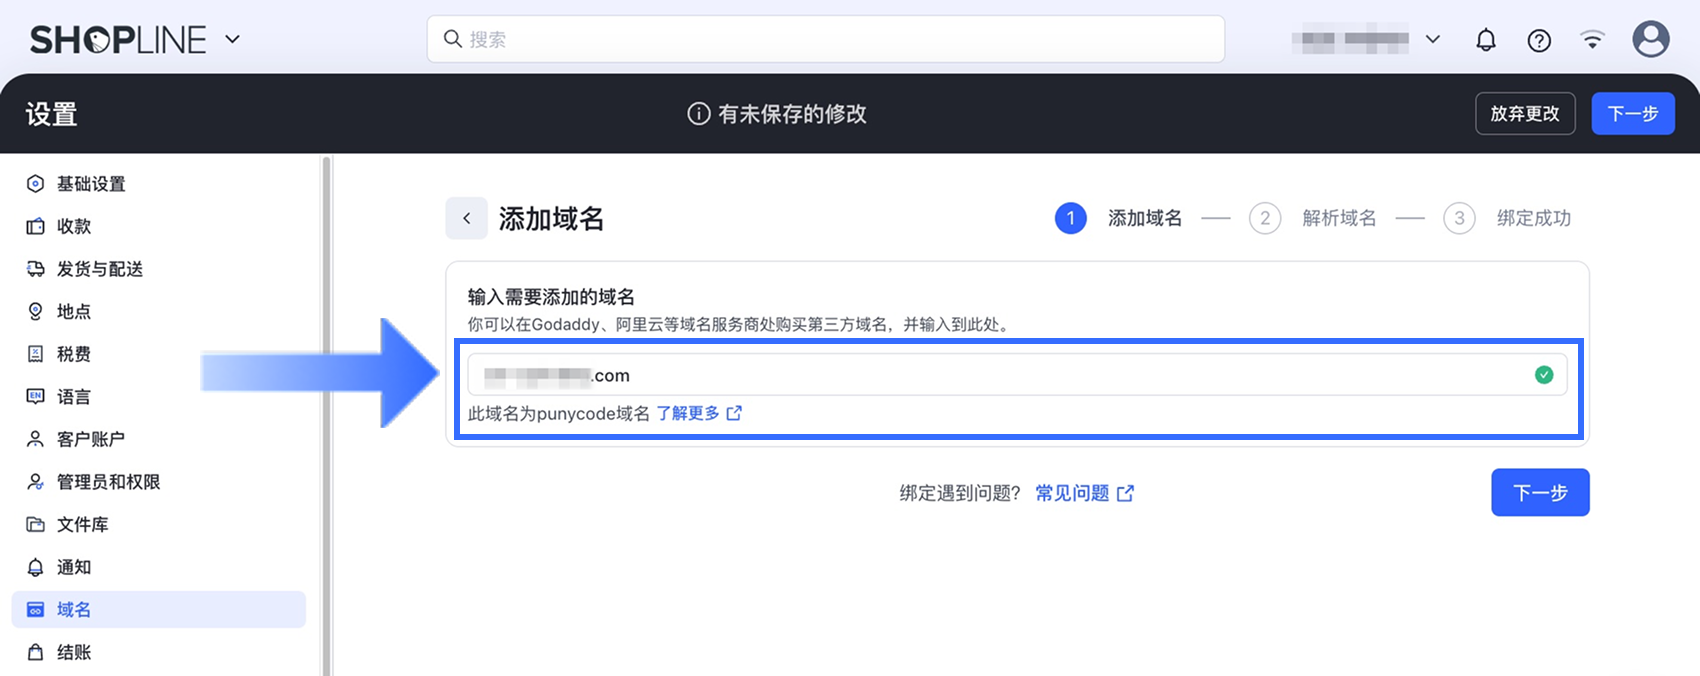
Task: Click the 域名 icon in sidebar
Action: click(36, 610)
